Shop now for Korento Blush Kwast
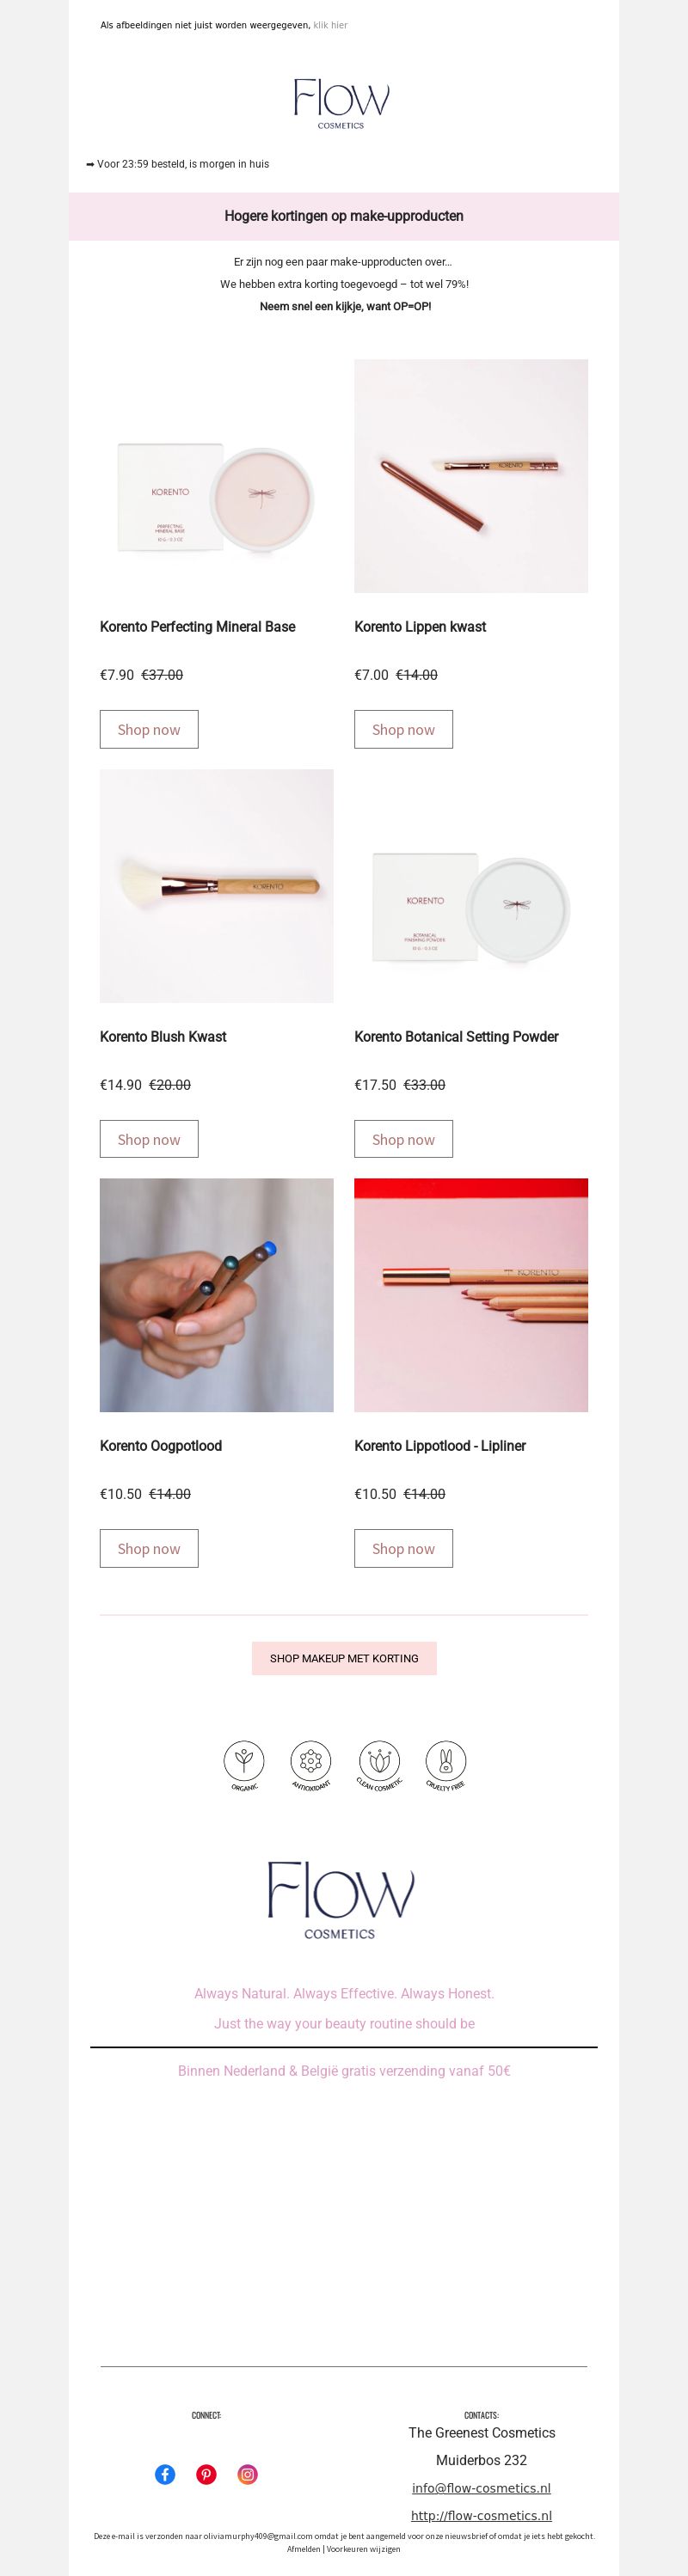This screenshot has width=688, height=2576. (x=149, y=1139)
